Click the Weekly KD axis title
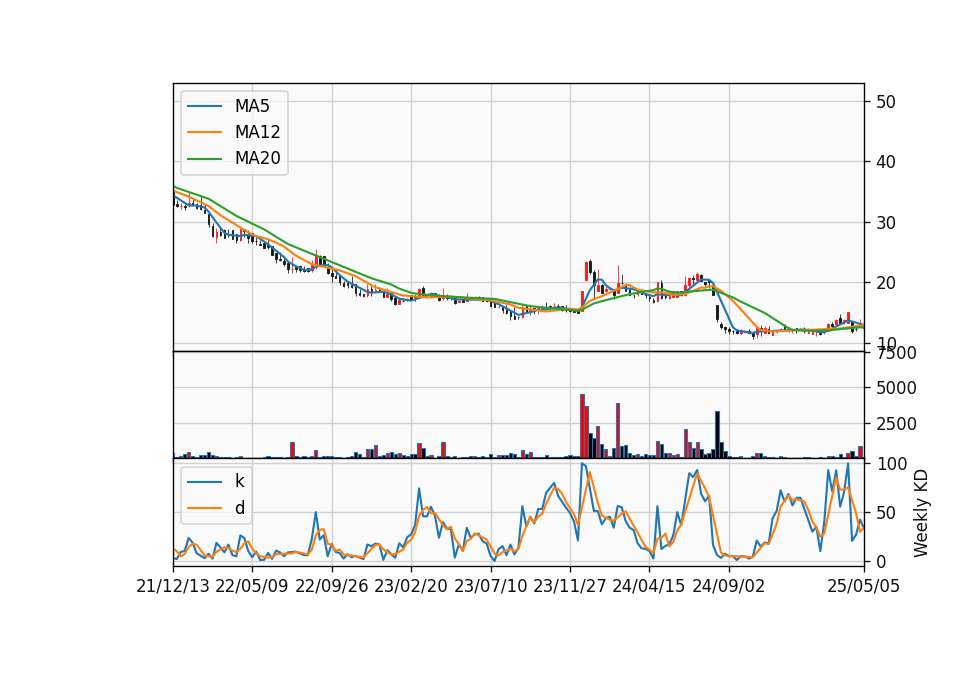Viewport: 960px width, 690px height. click(921, 514)
